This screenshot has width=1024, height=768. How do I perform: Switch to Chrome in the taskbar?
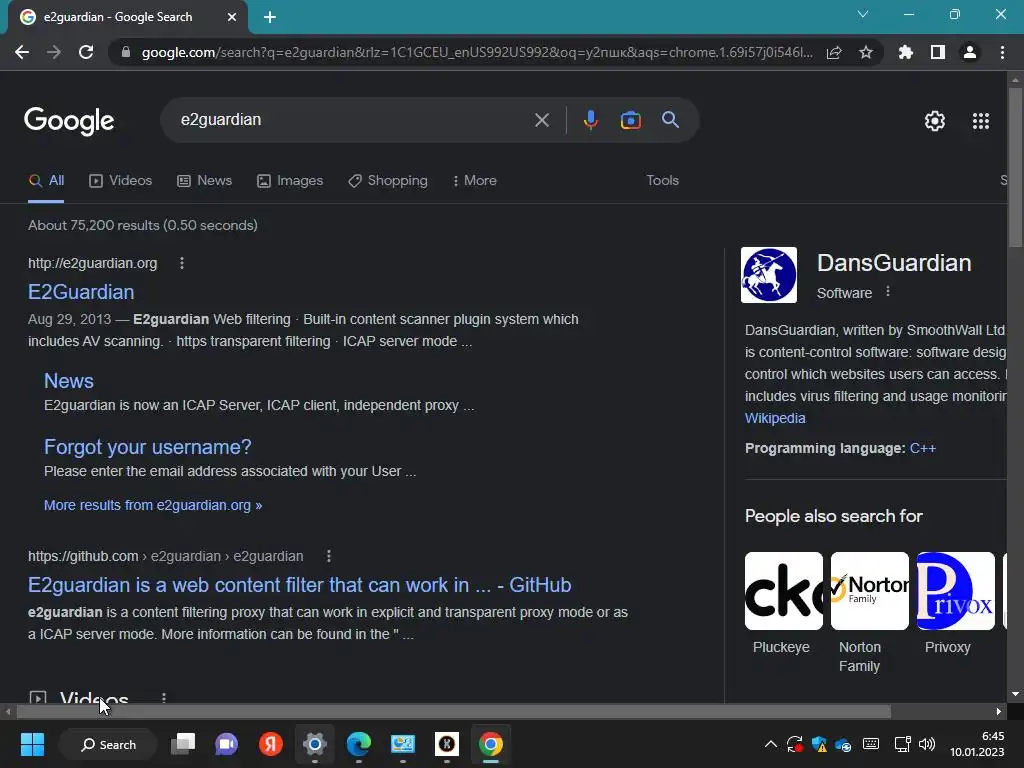pos(490,744)
